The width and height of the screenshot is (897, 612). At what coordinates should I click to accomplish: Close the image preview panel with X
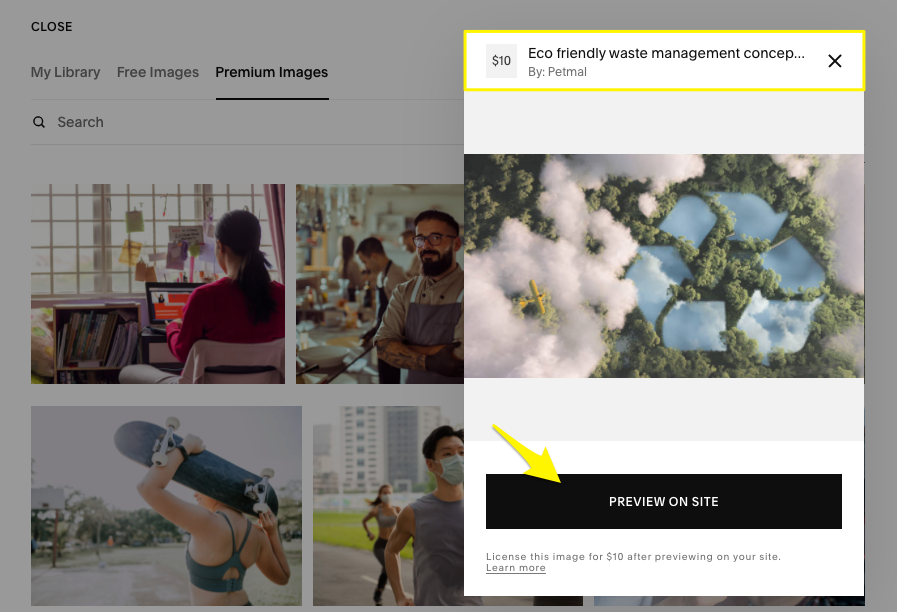pyautogui.click(x=835, y=61)
